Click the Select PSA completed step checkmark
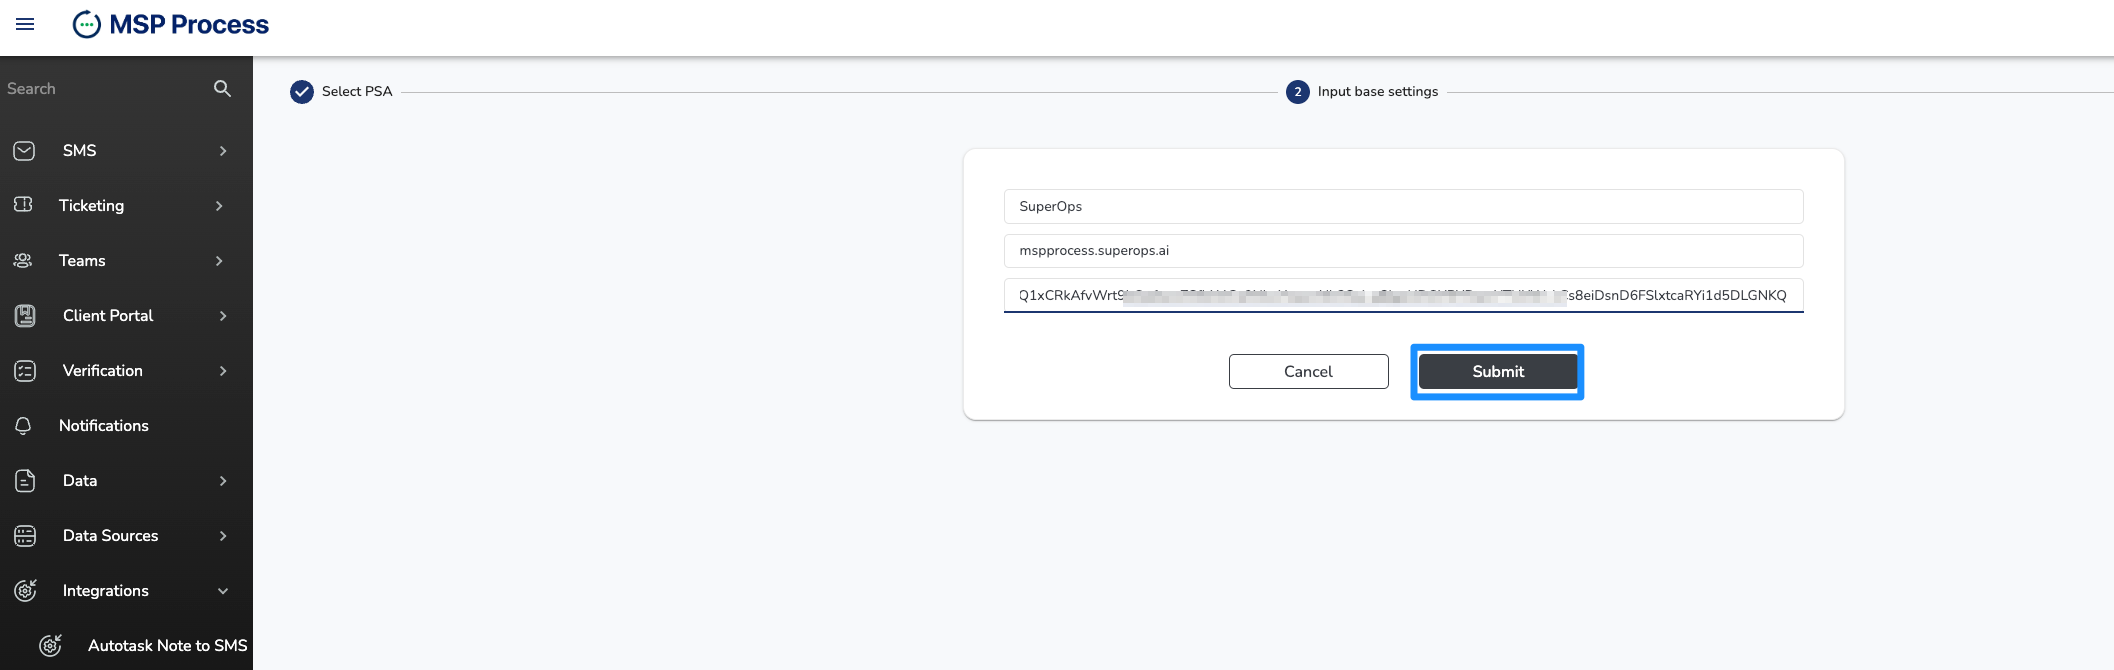The width and height of the screenshot is (2114, 670). click(x=302, y=92)
